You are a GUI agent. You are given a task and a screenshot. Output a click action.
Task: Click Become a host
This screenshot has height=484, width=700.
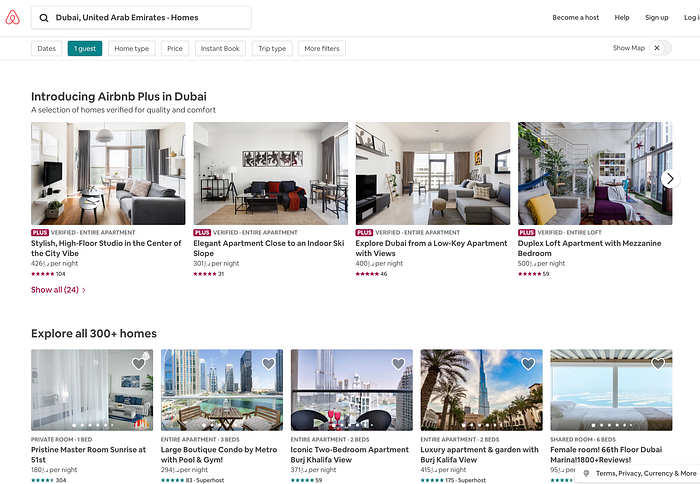[575, 17]
